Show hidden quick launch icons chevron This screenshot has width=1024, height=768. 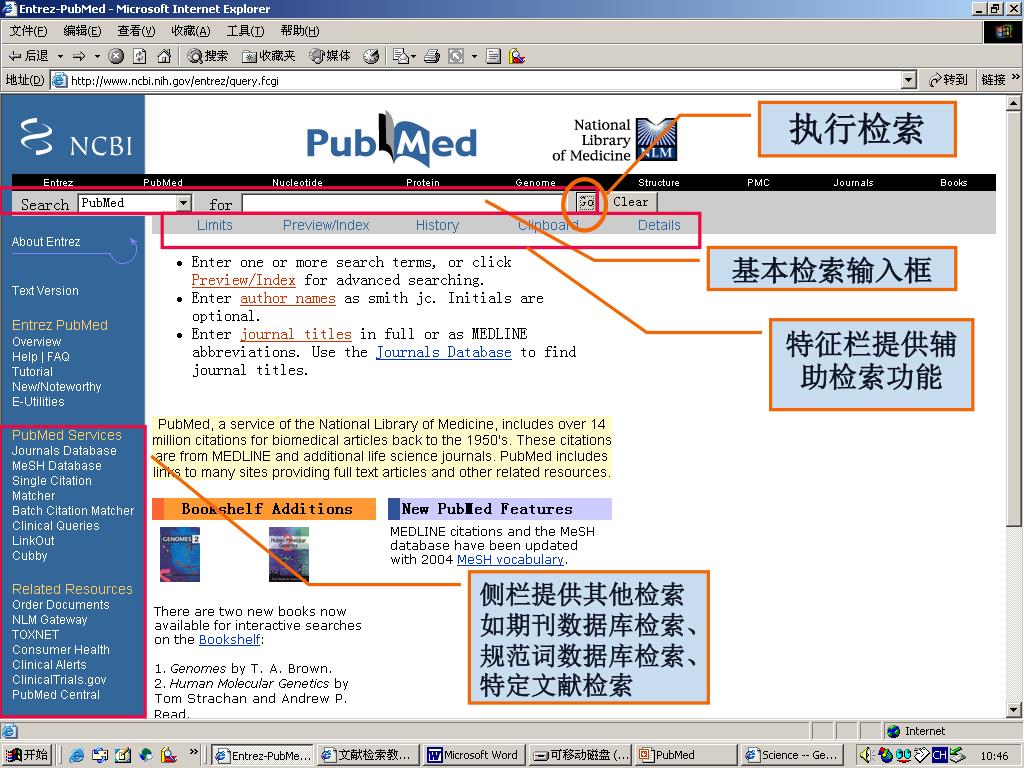(x=193, y=752)
